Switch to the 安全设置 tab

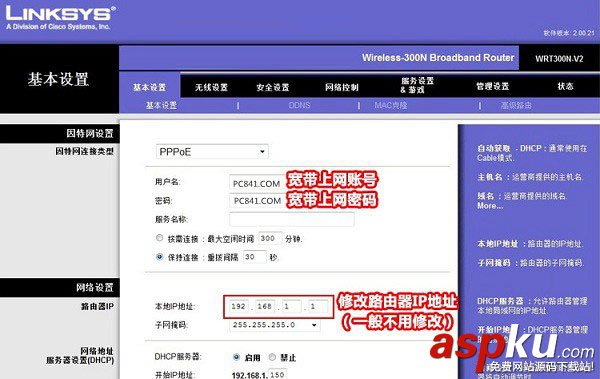pos(273,88)
